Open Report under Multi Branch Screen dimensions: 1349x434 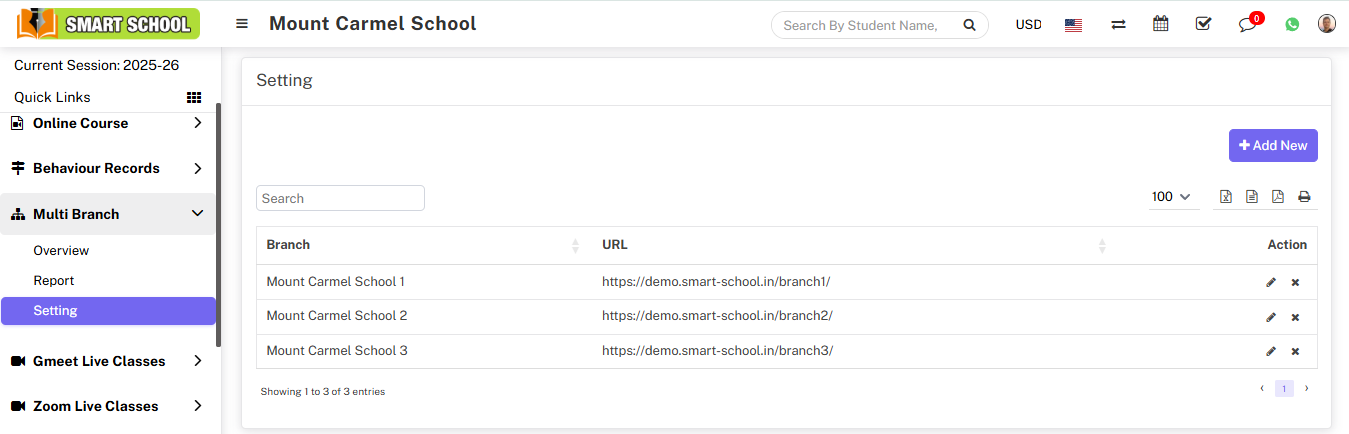(x=54, y=281)
